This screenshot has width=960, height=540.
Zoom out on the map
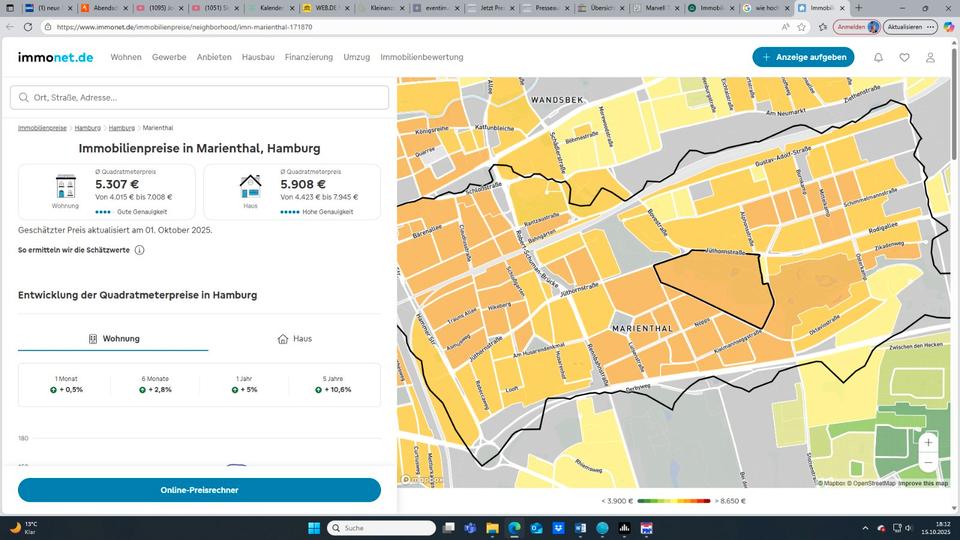[x=928, y=462]
